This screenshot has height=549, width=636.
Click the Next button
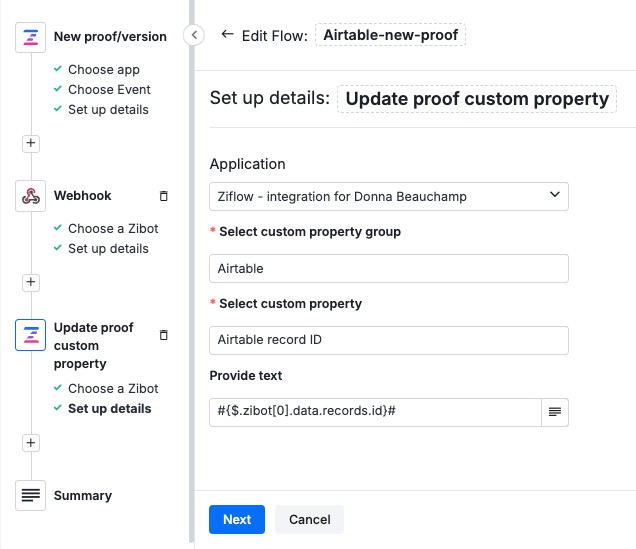237,519
